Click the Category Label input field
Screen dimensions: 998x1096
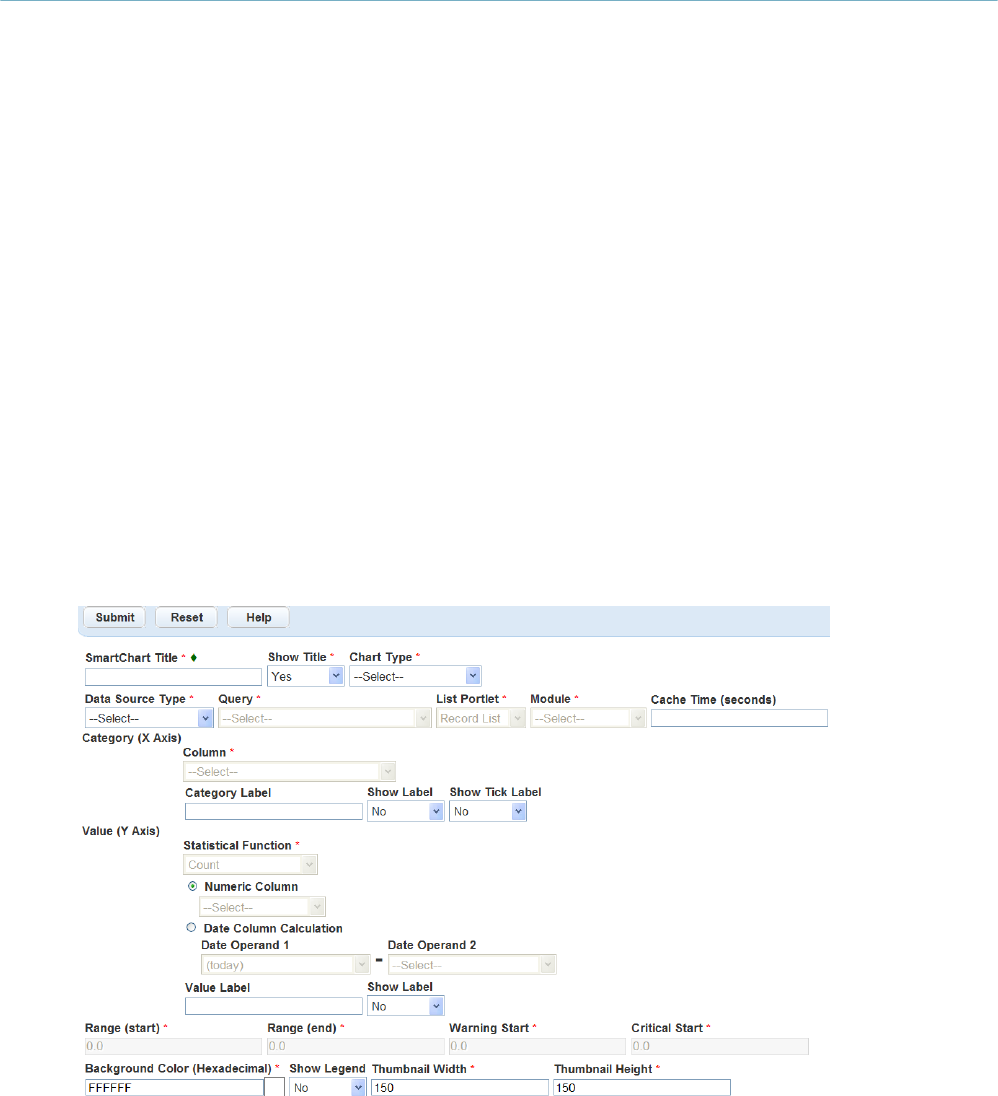[274, 812]
